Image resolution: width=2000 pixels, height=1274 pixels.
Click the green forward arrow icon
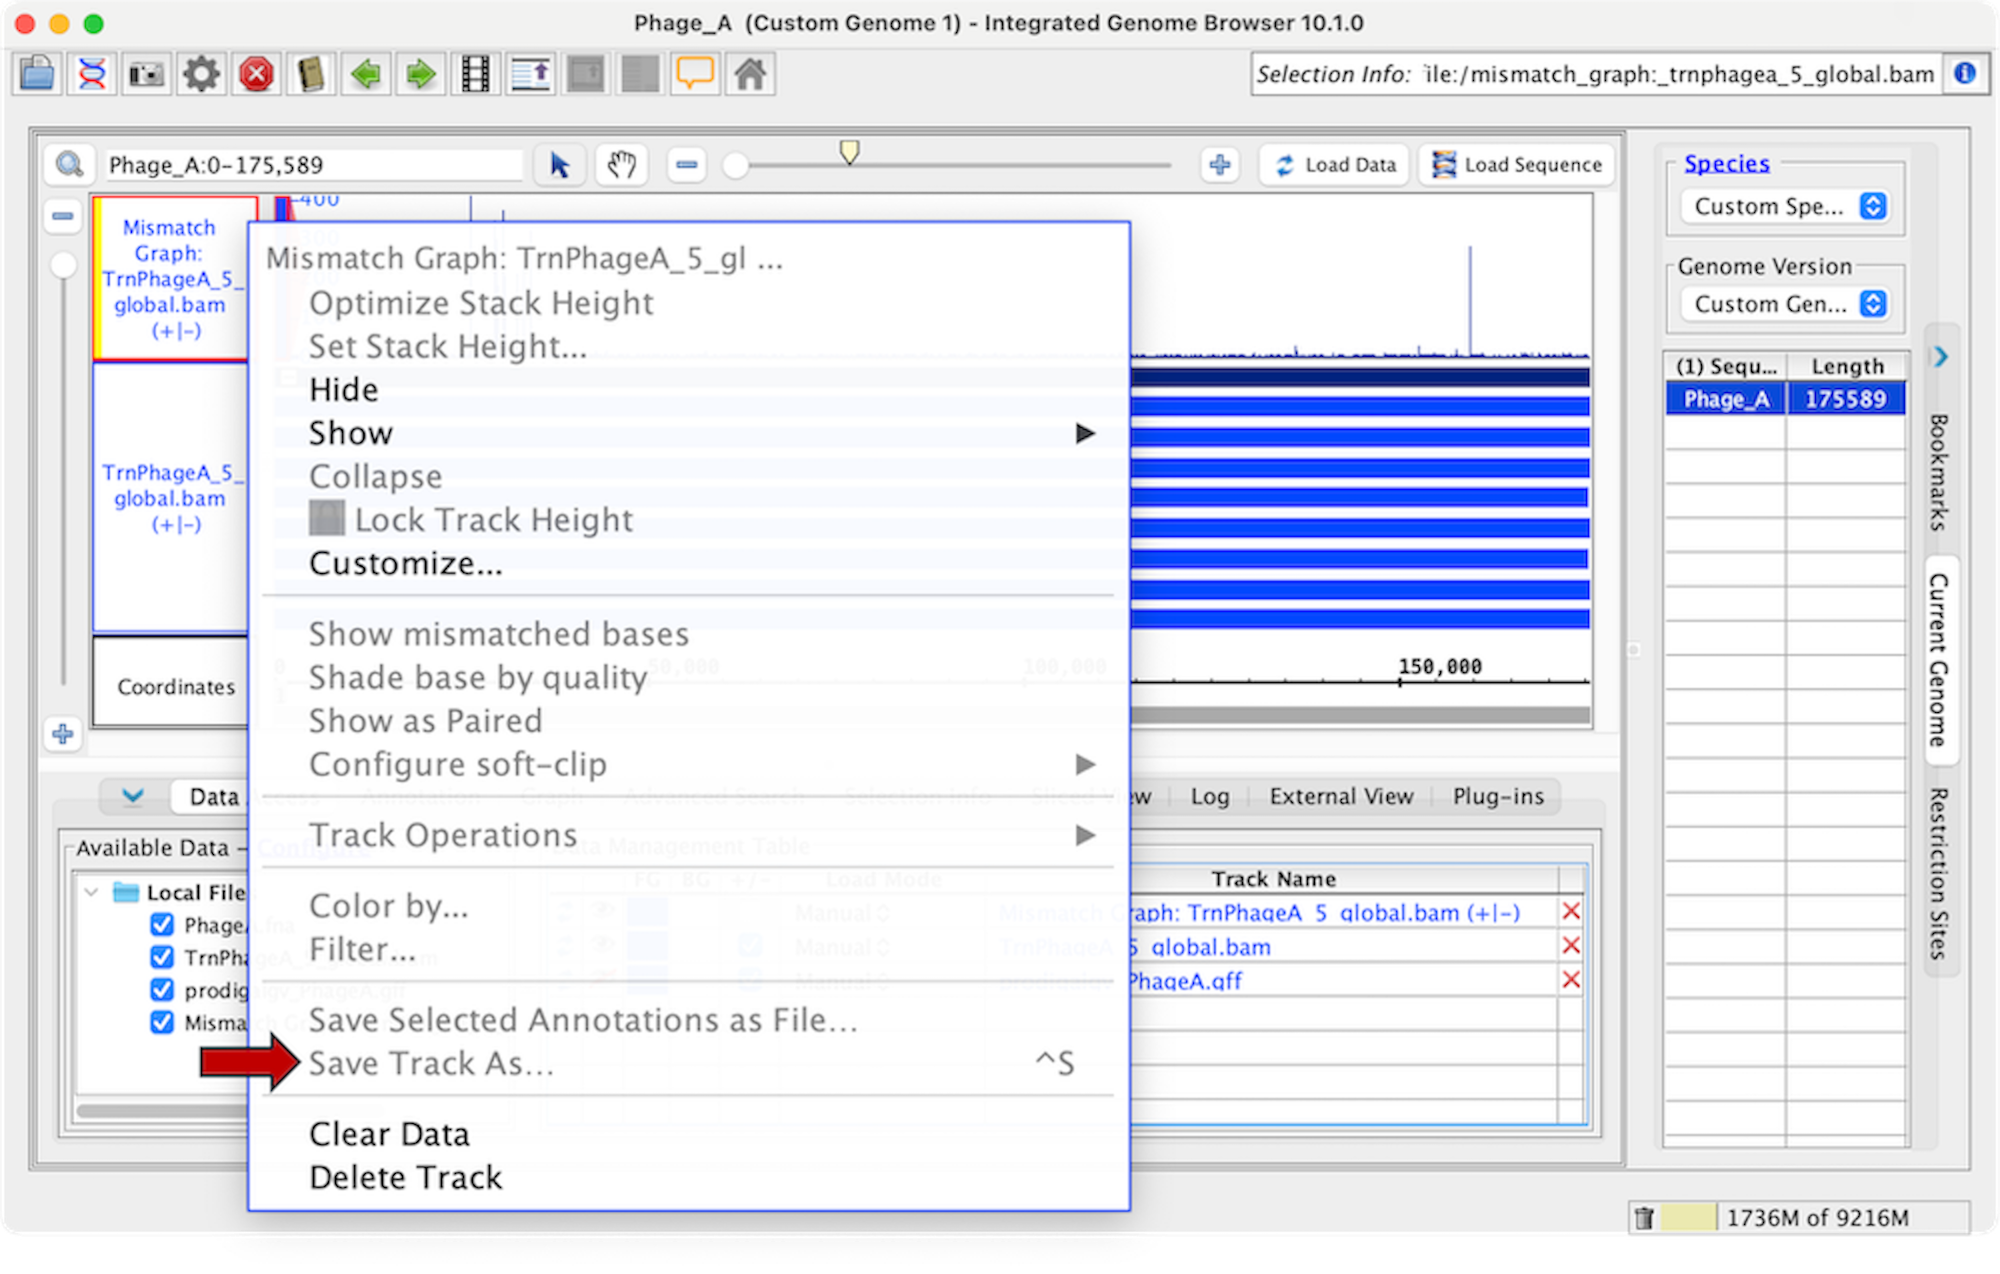(421, 74)
